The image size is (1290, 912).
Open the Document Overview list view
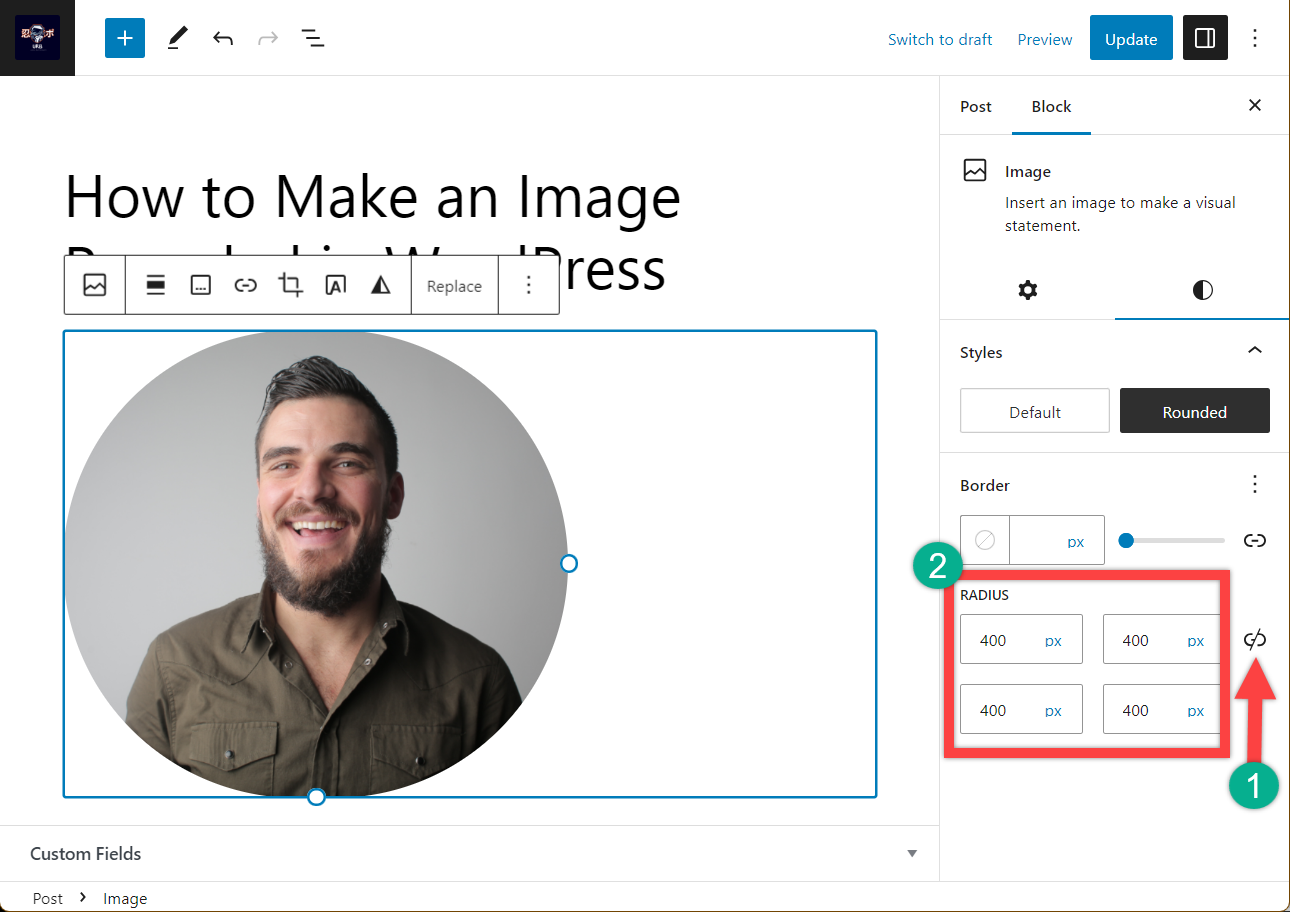click(x=313, y=38)
